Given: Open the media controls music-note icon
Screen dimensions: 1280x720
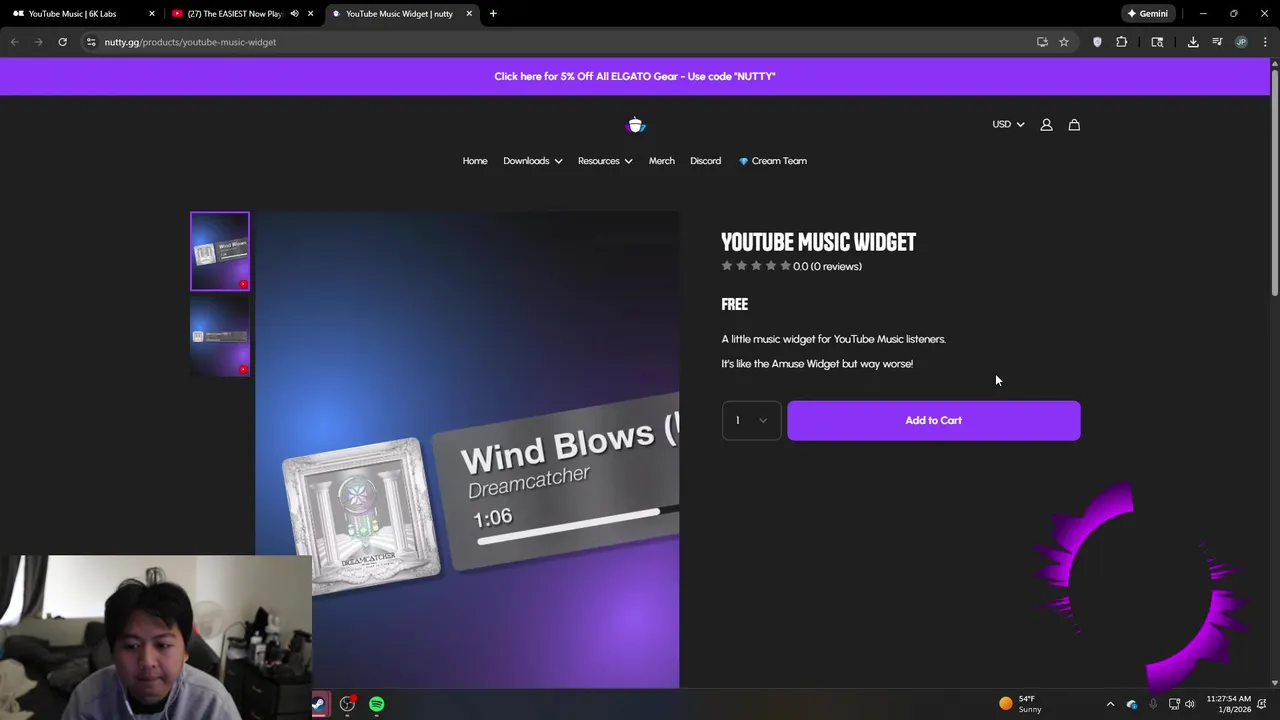Looking at the screenshot, I should 1217,42.
